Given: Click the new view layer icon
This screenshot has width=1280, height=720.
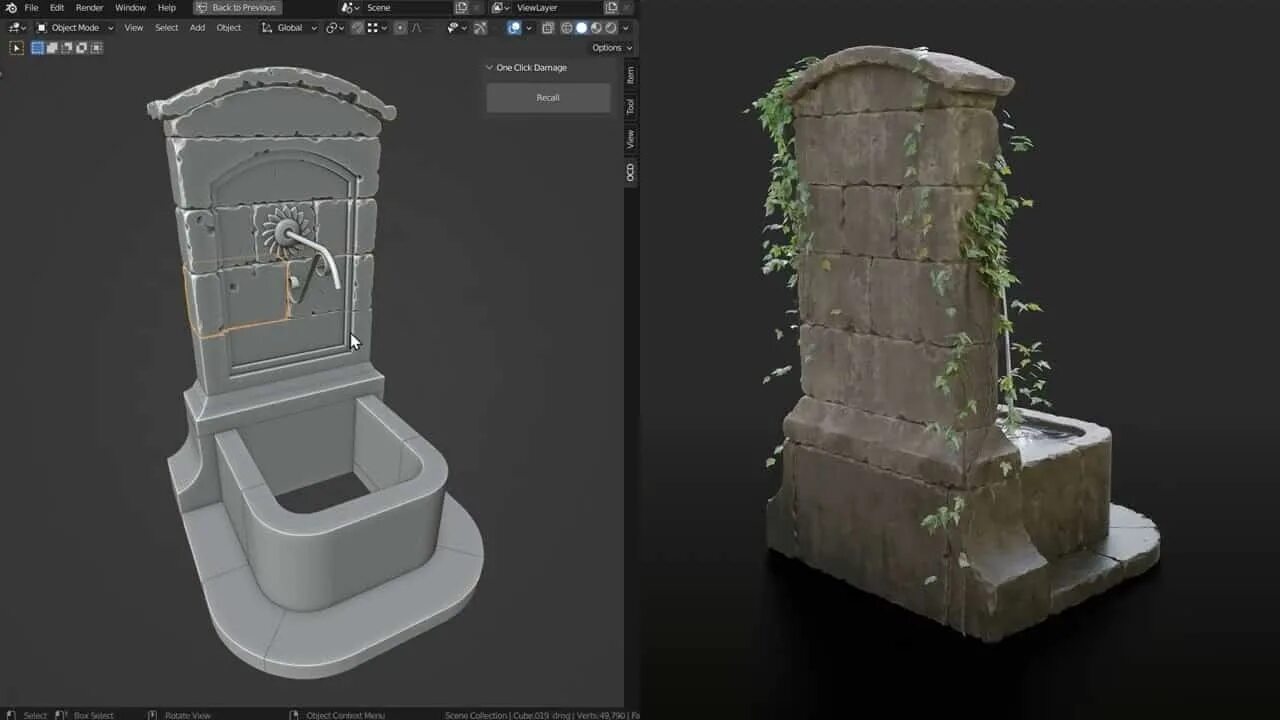Looking at the screenshot, I should click(611, 7).
